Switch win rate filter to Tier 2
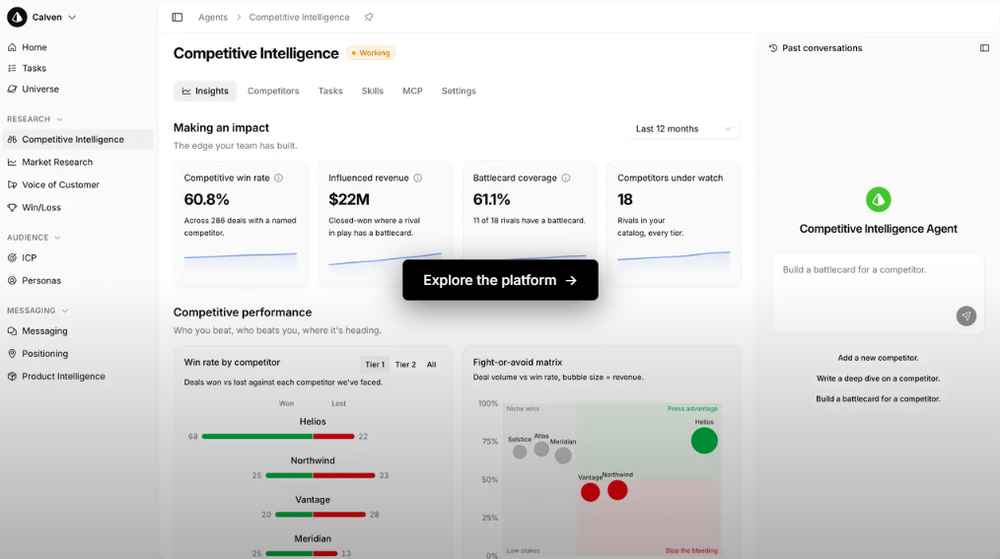The height and width of the screenshot is (559, 1000). pos(405,365)
